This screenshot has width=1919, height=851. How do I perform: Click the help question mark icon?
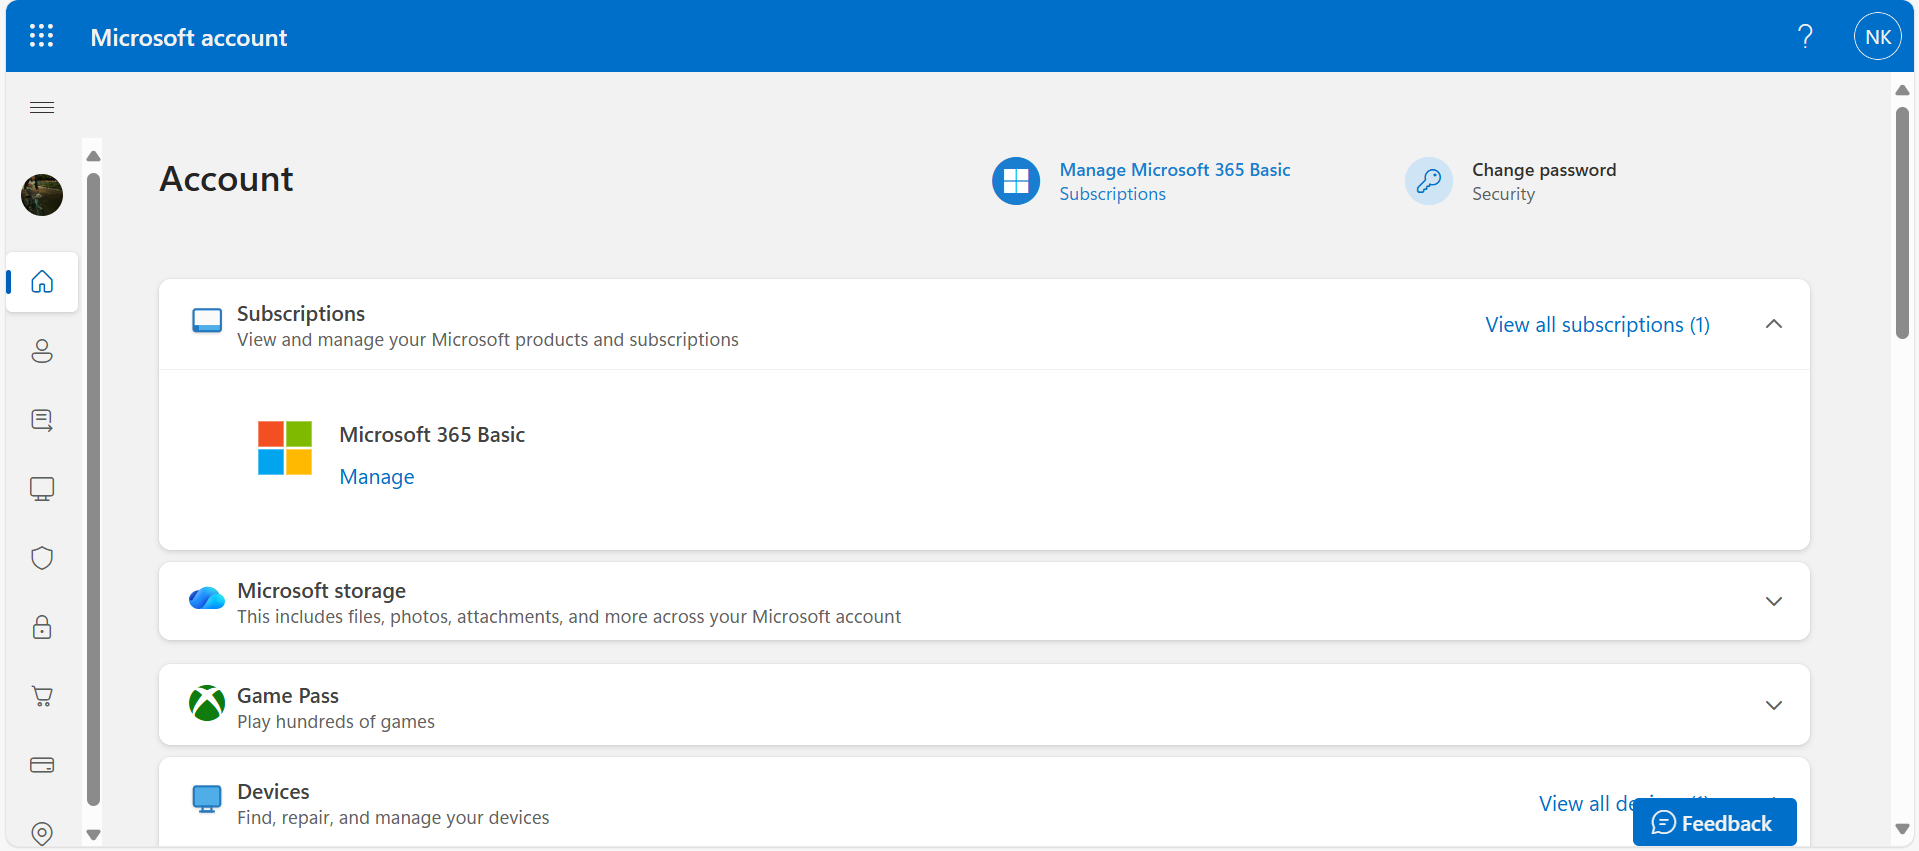[1805, 37]
